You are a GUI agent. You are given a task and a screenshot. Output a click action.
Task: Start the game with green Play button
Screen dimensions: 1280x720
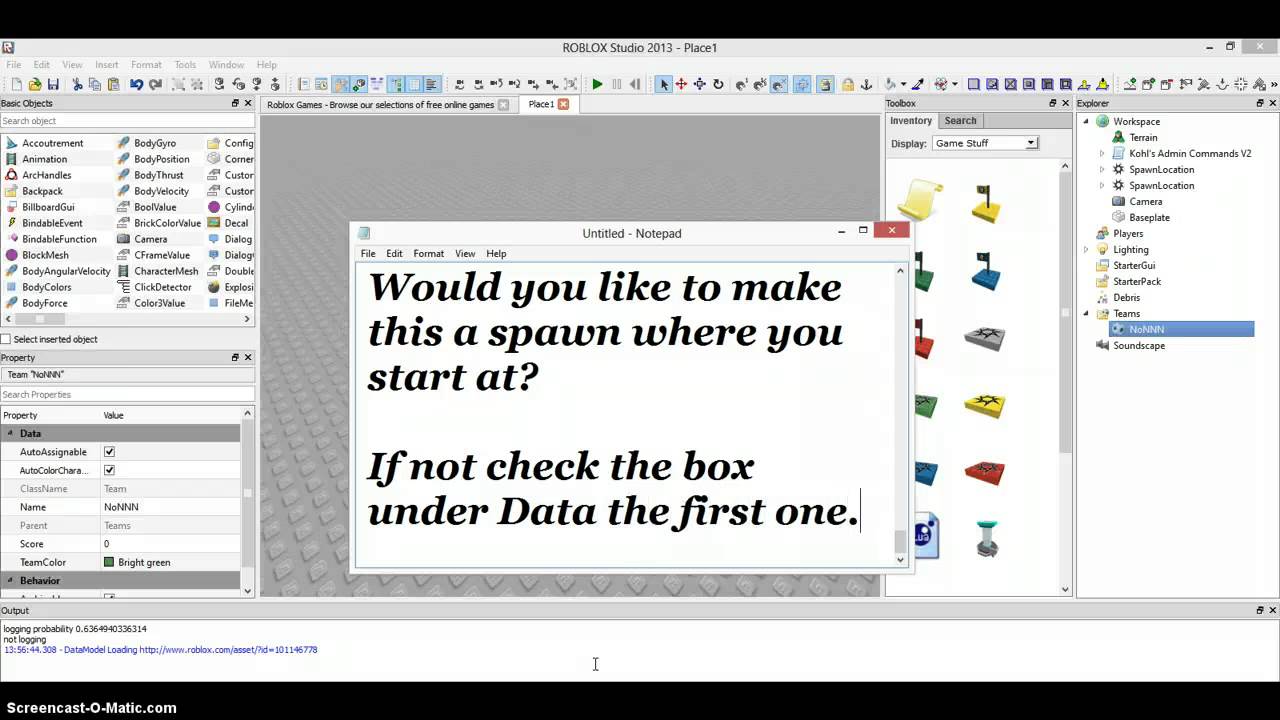point(597,84)
